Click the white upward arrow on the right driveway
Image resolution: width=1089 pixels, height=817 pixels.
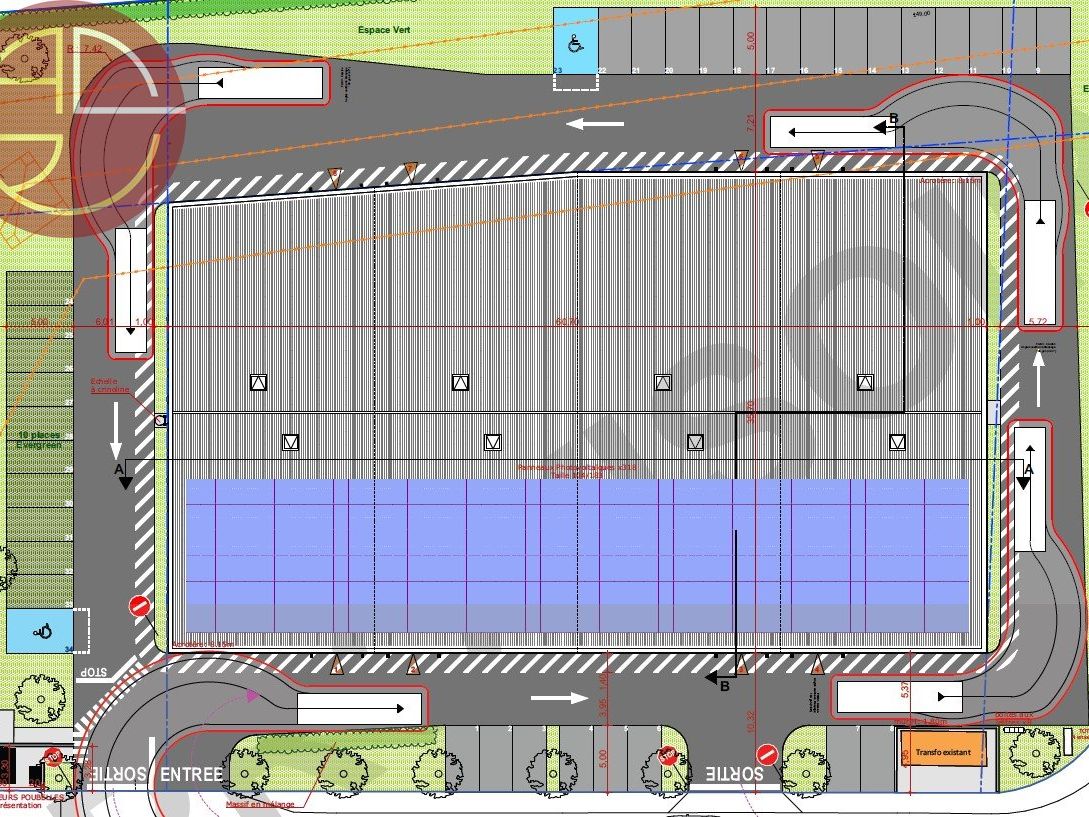(x=1039, y=379)
